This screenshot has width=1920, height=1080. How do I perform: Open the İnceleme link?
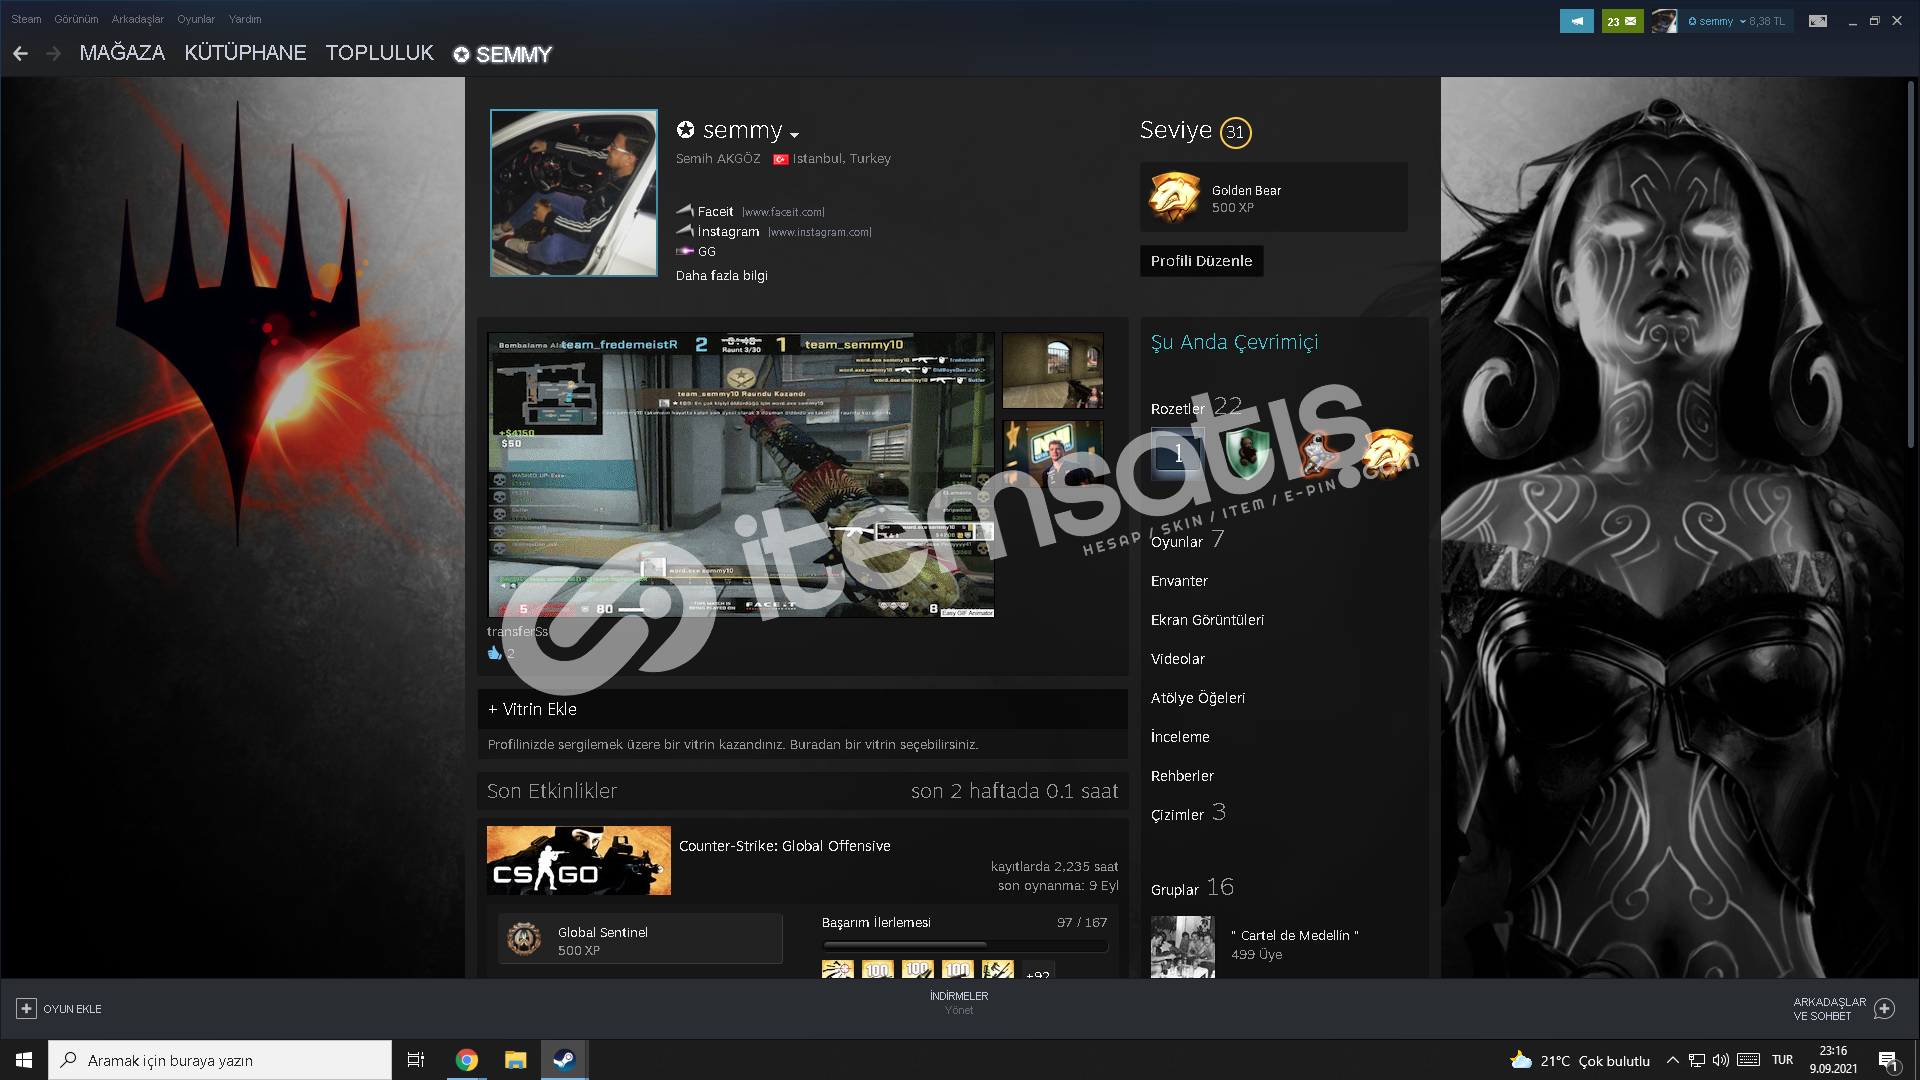[x=1180, y=737]
